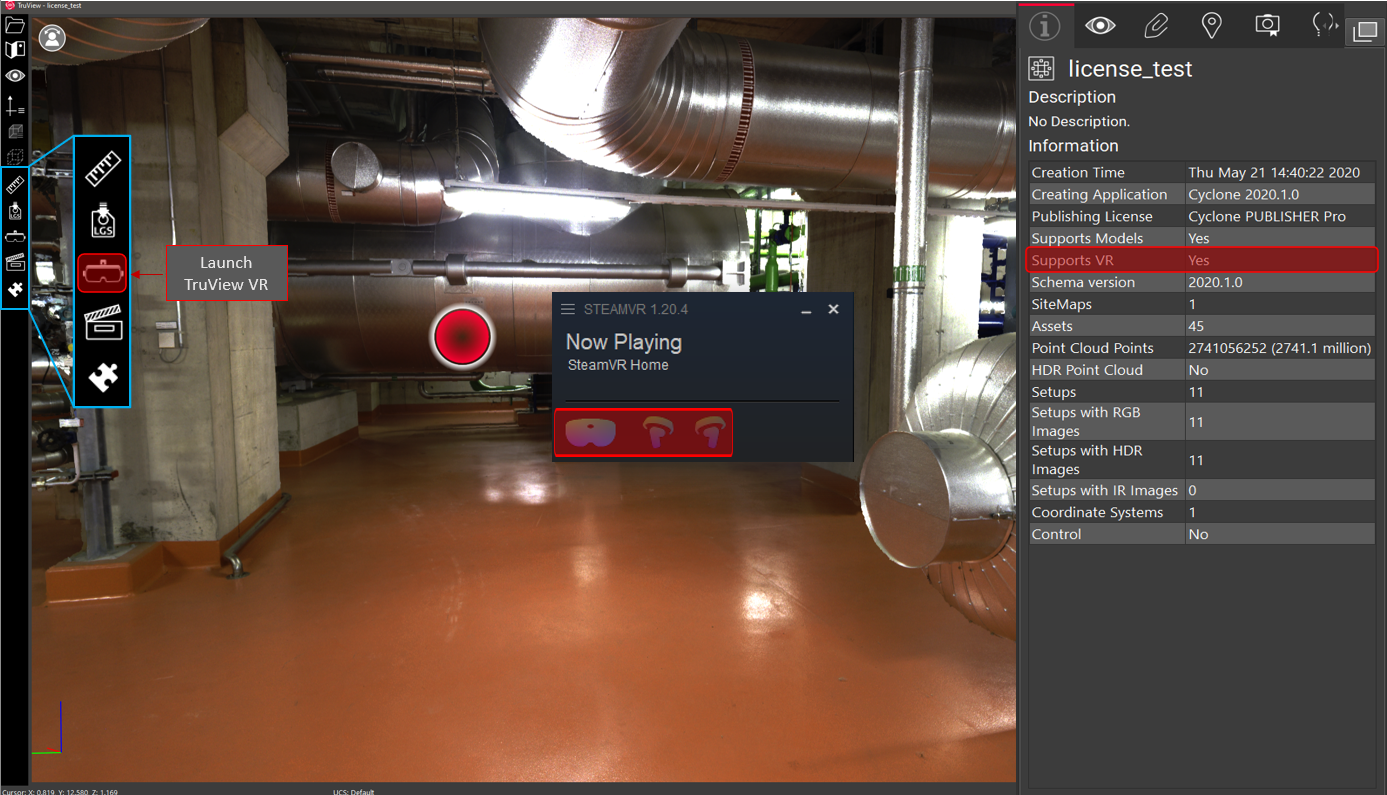Click the detach panel windows button
1387x795 pixels.
click(x=1364, y=32)
